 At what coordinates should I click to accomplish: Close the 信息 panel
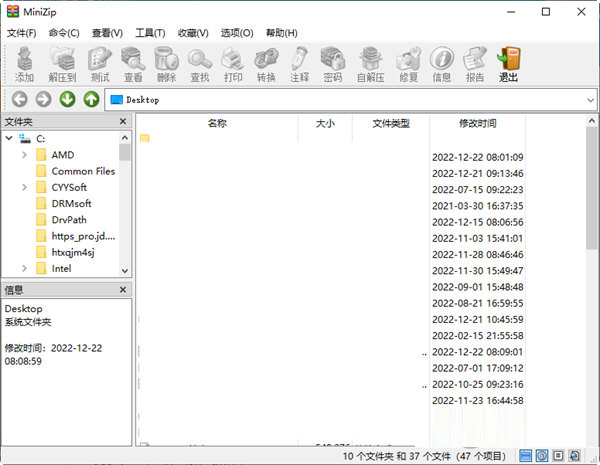pos(123,290)
